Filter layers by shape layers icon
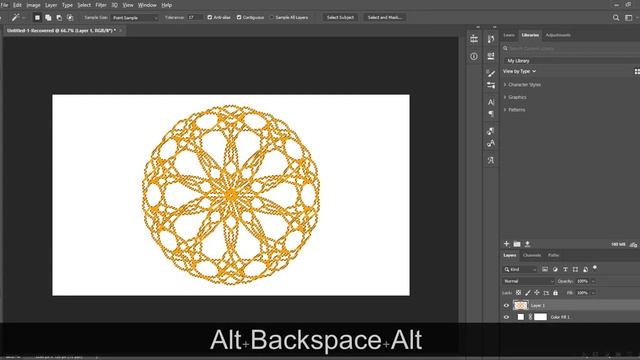640x360 pixels. pyautogui.click(x=576, y=269)
